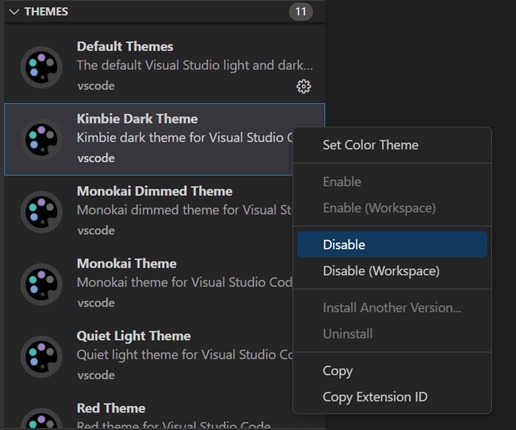The image size is (516, 430).
Task: Click vscode publisher under Monokai Theme
Action: tap(96, 303)
